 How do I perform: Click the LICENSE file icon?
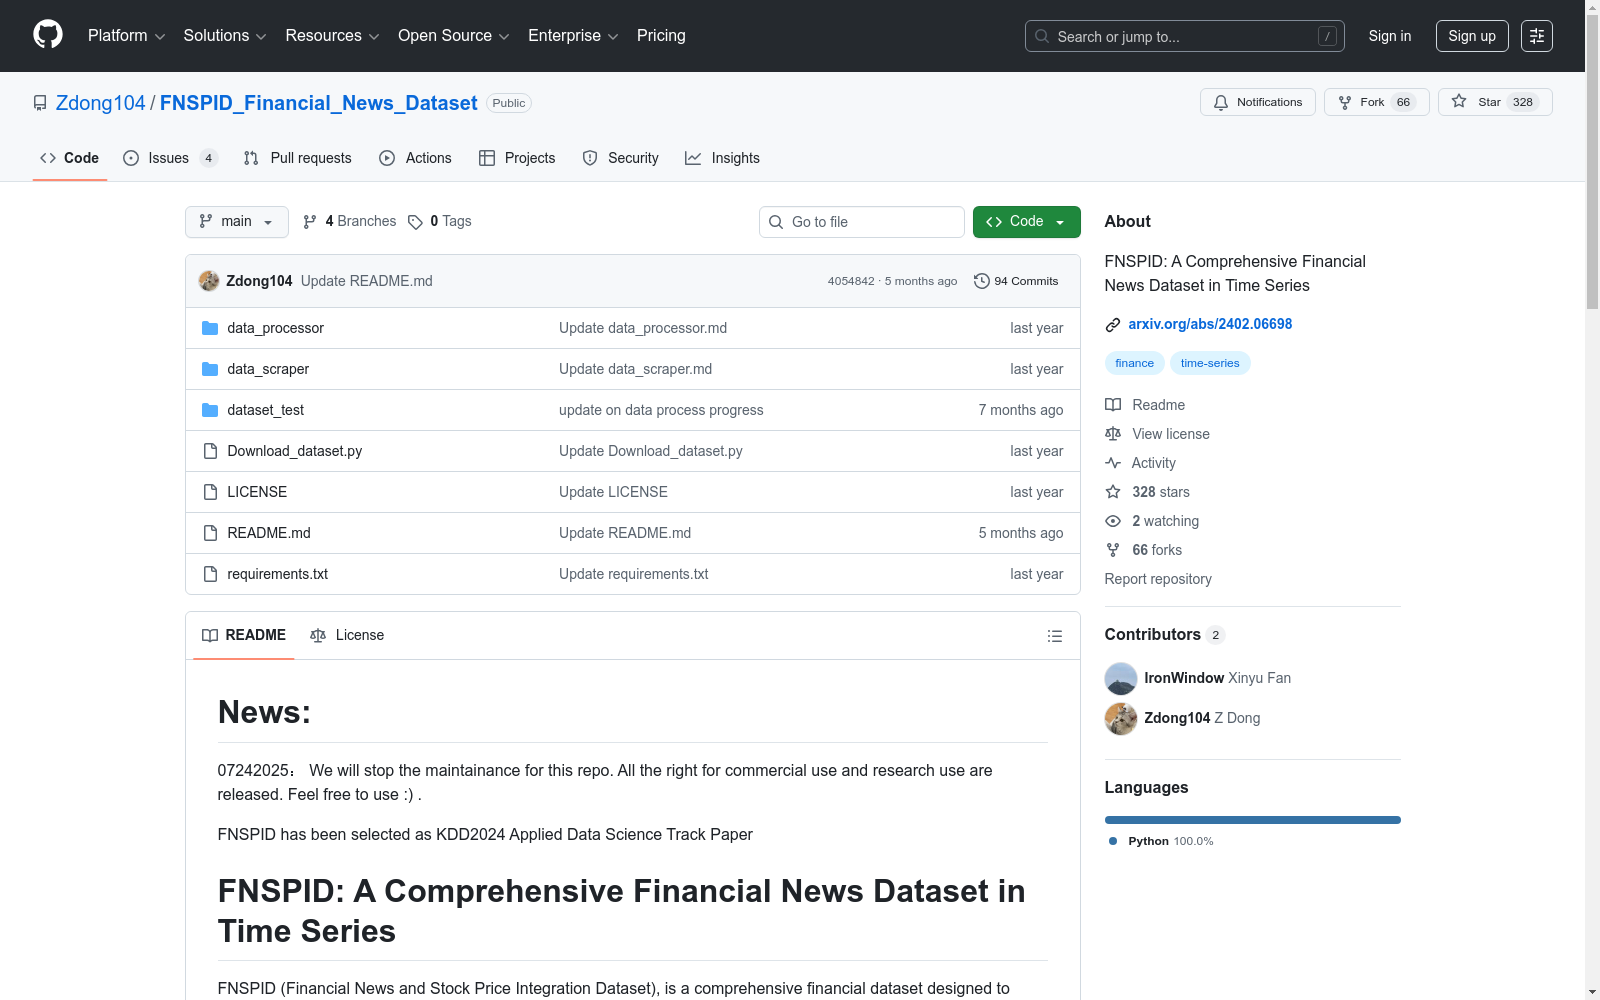210,492
